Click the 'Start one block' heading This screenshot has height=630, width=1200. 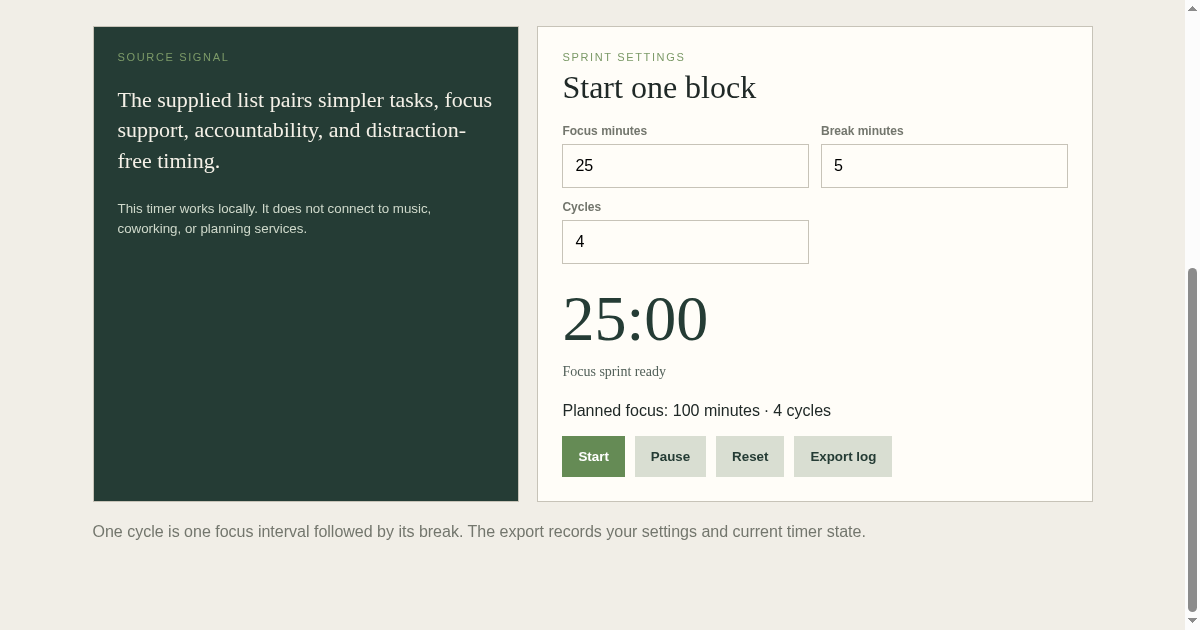click(x=659, y=88)
